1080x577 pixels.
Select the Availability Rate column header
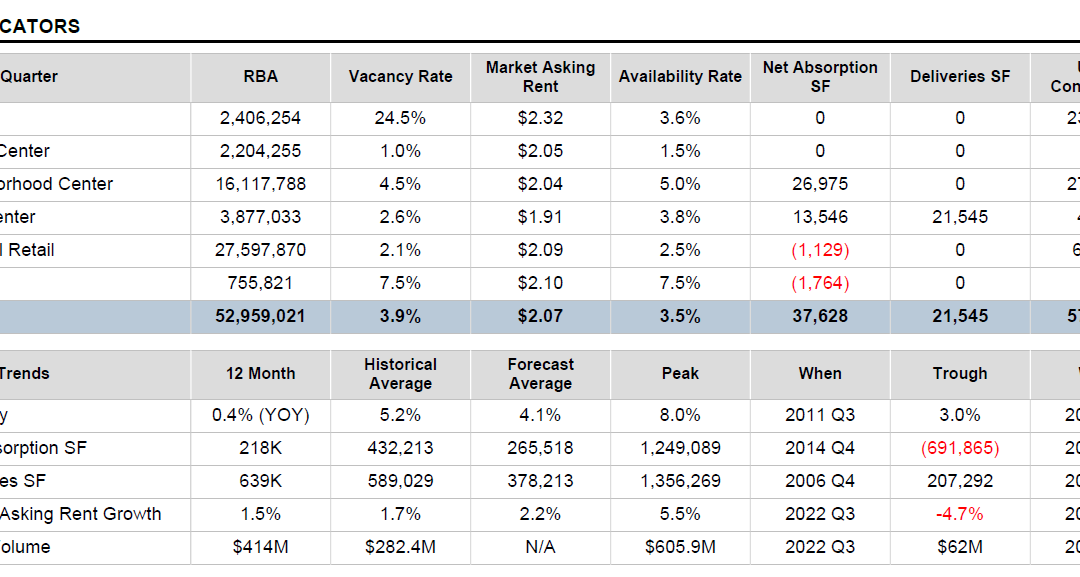[x=680, y=77]
